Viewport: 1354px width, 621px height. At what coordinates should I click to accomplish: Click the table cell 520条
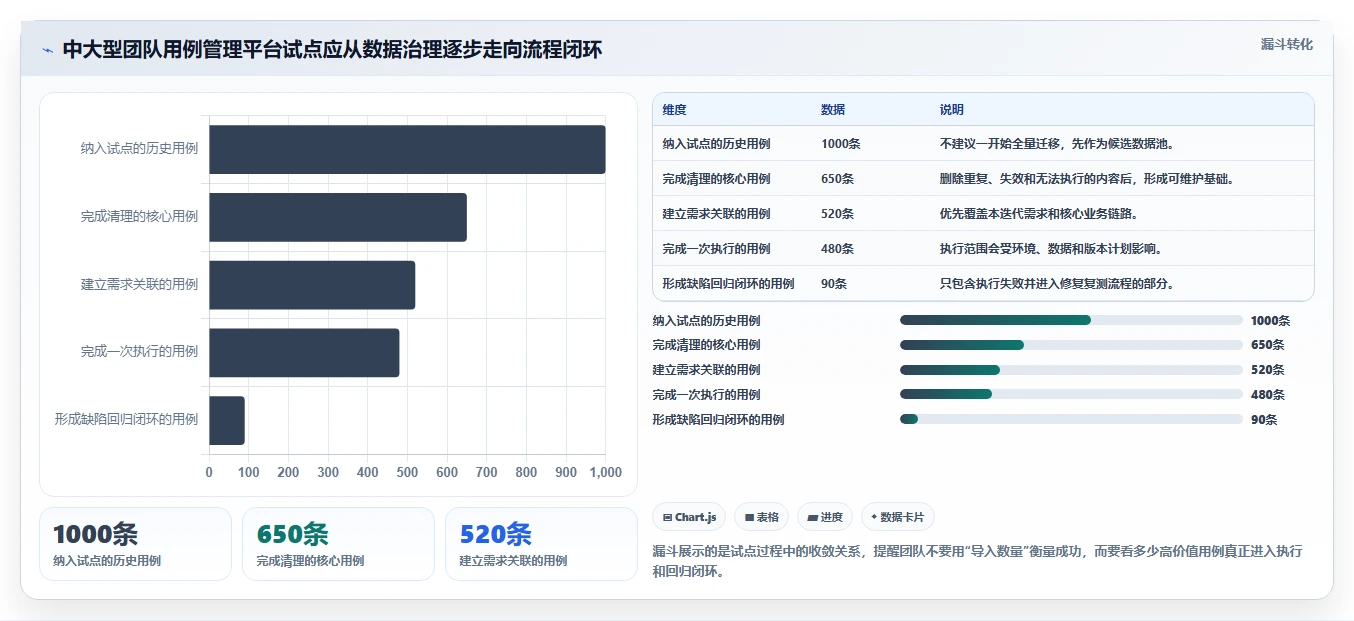(837, 214)
